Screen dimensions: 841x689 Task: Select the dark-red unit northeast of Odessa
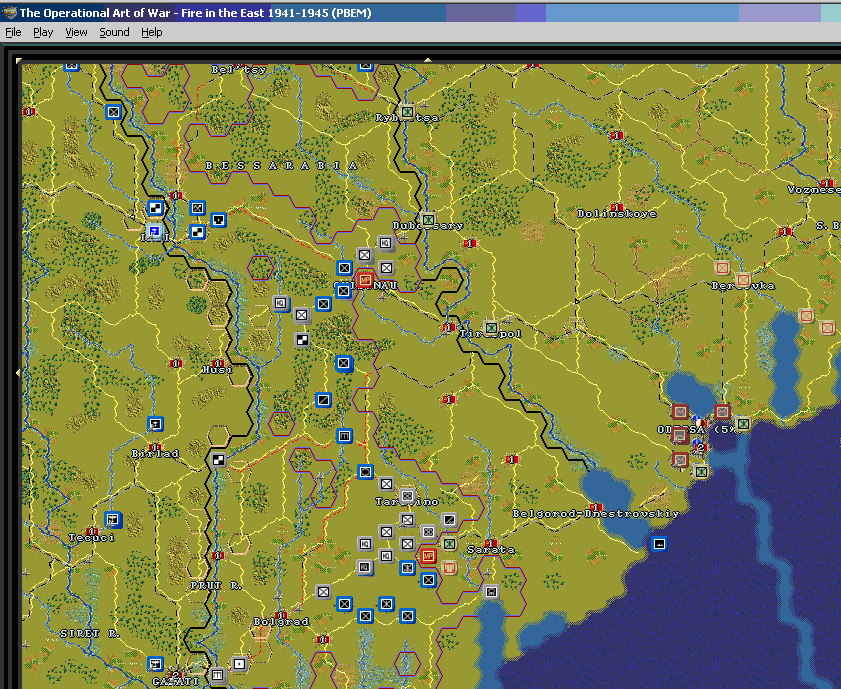(722, 412)
